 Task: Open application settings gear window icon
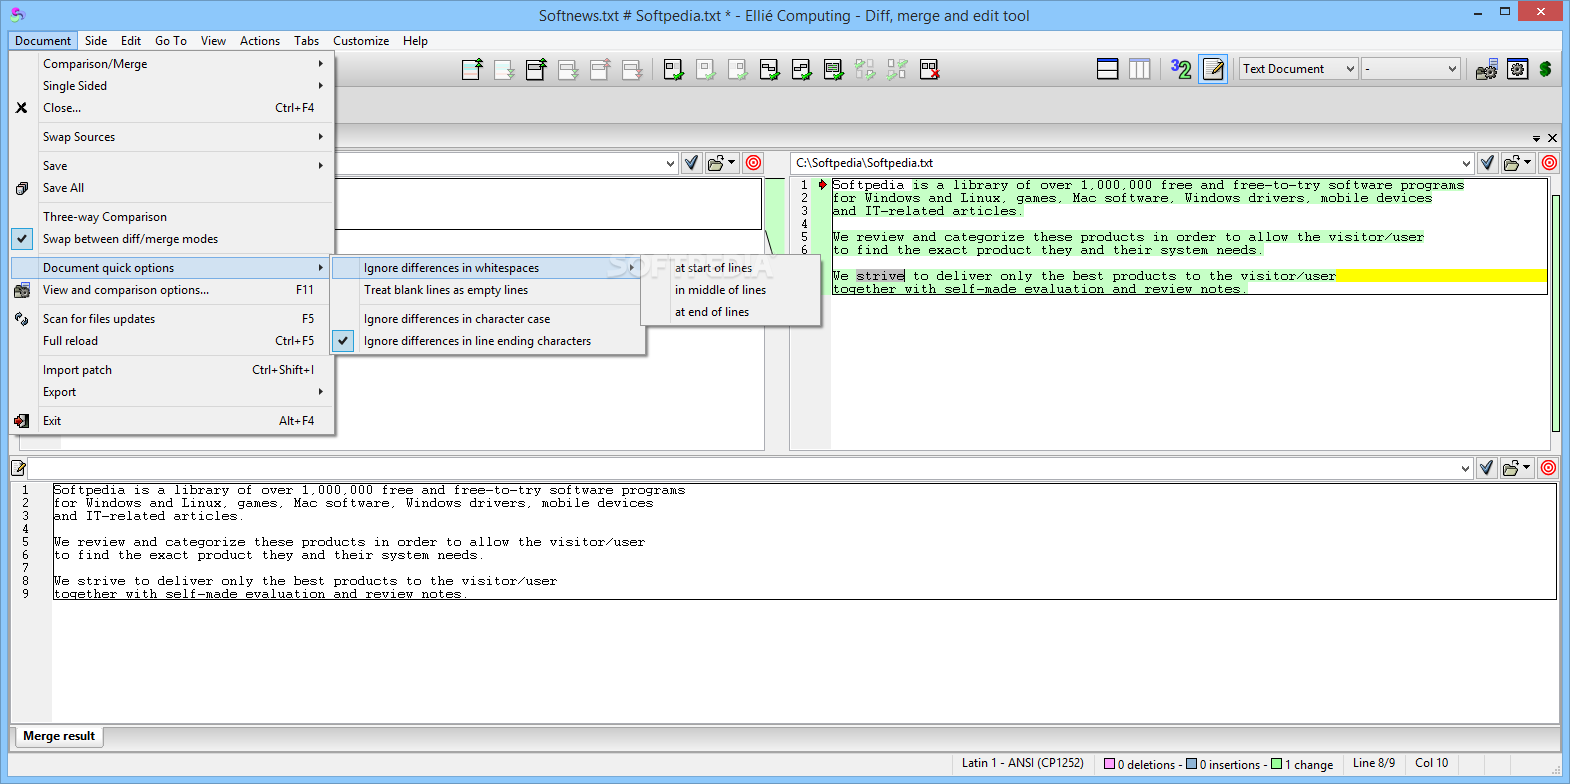(1518, 69)
